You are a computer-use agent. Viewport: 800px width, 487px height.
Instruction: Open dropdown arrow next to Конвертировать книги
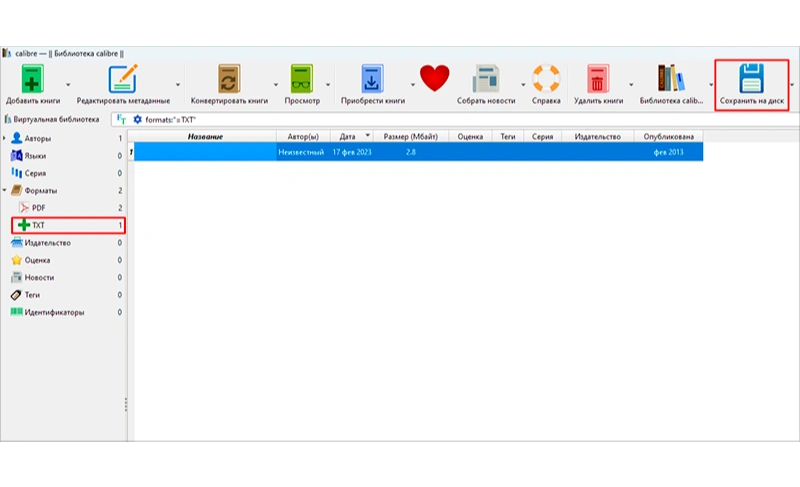coord(276,85)
